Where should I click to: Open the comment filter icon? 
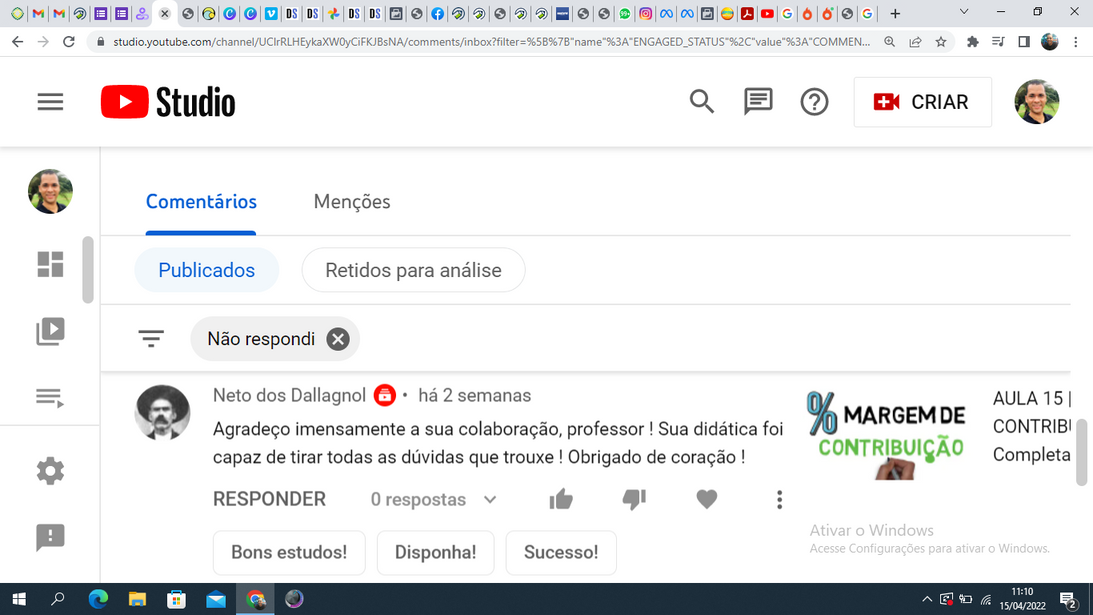click(x=151, y=339)
